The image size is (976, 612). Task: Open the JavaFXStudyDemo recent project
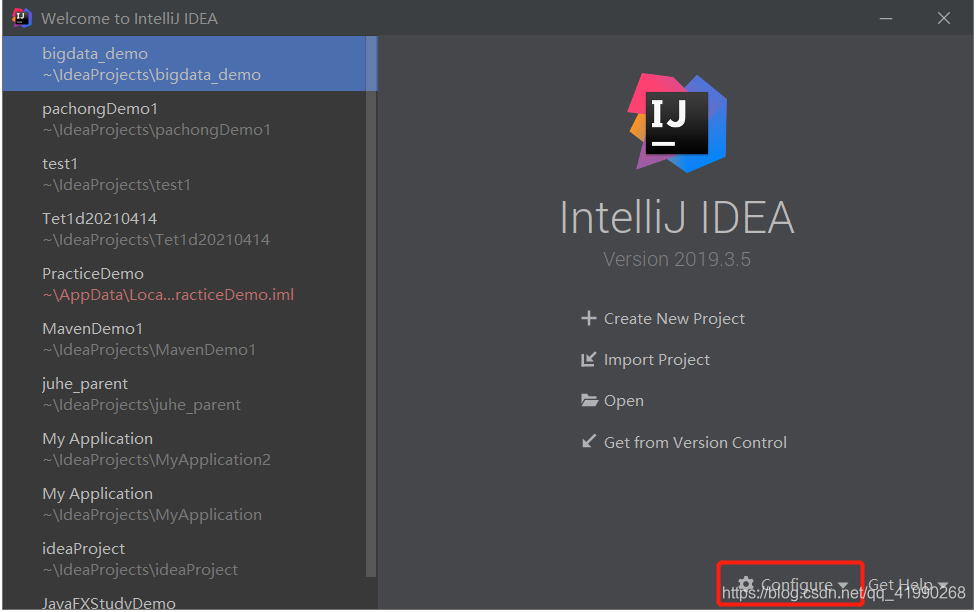(x=185, y=598)
